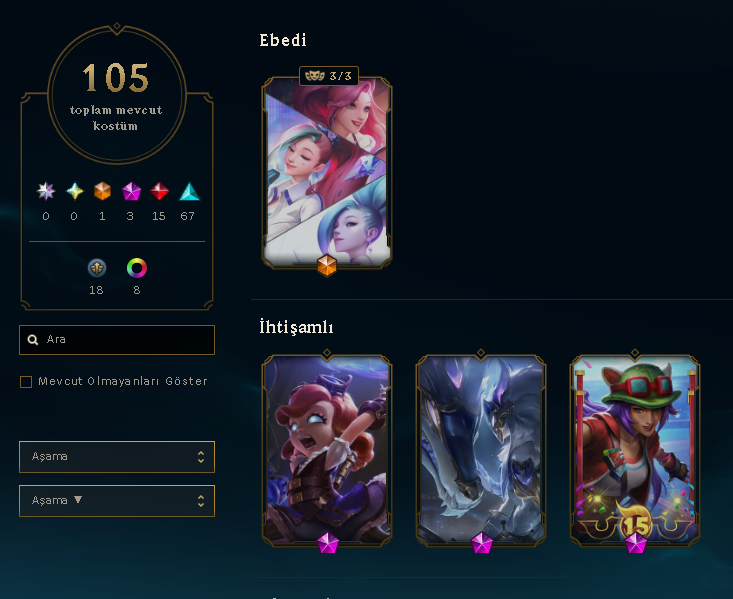This screenshot has width=733, height=599.
Task: Click the blue-gray crest icon showing 18
Action: [x=97, y=268]
